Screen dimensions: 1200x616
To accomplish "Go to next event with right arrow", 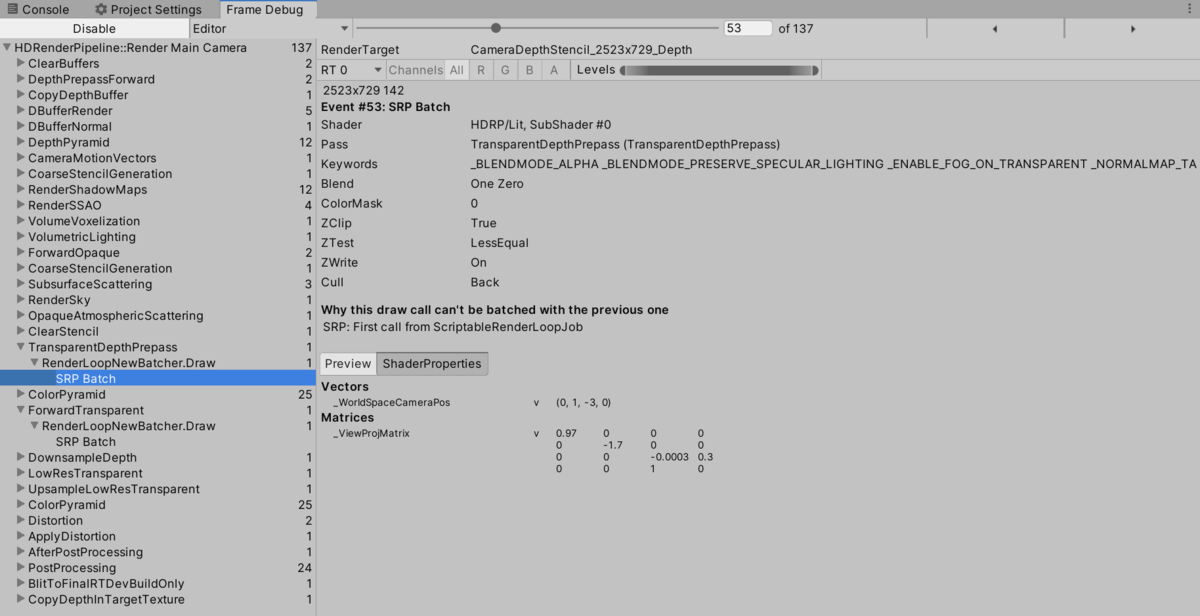I will point(1132,29).
